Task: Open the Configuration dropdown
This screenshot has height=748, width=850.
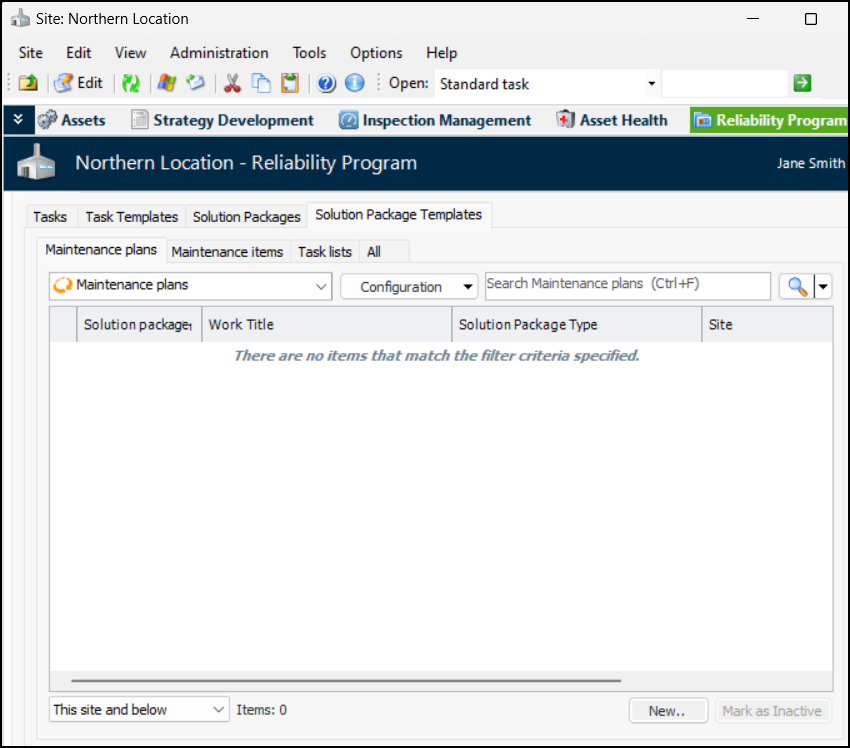Action: point(409,286)
